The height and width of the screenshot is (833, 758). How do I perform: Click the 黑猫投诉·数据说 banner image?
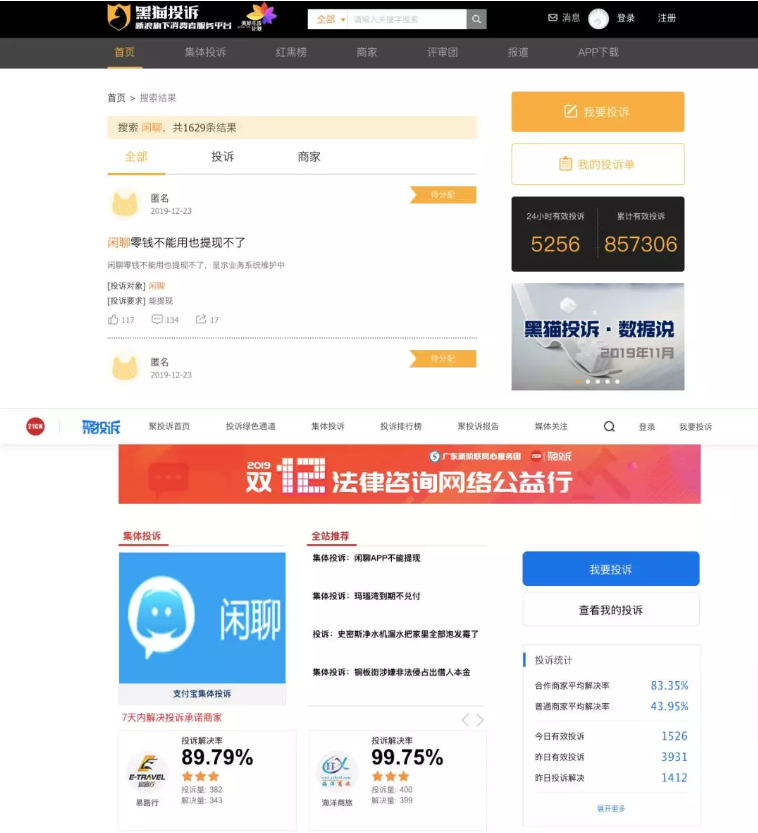point(598,336)
